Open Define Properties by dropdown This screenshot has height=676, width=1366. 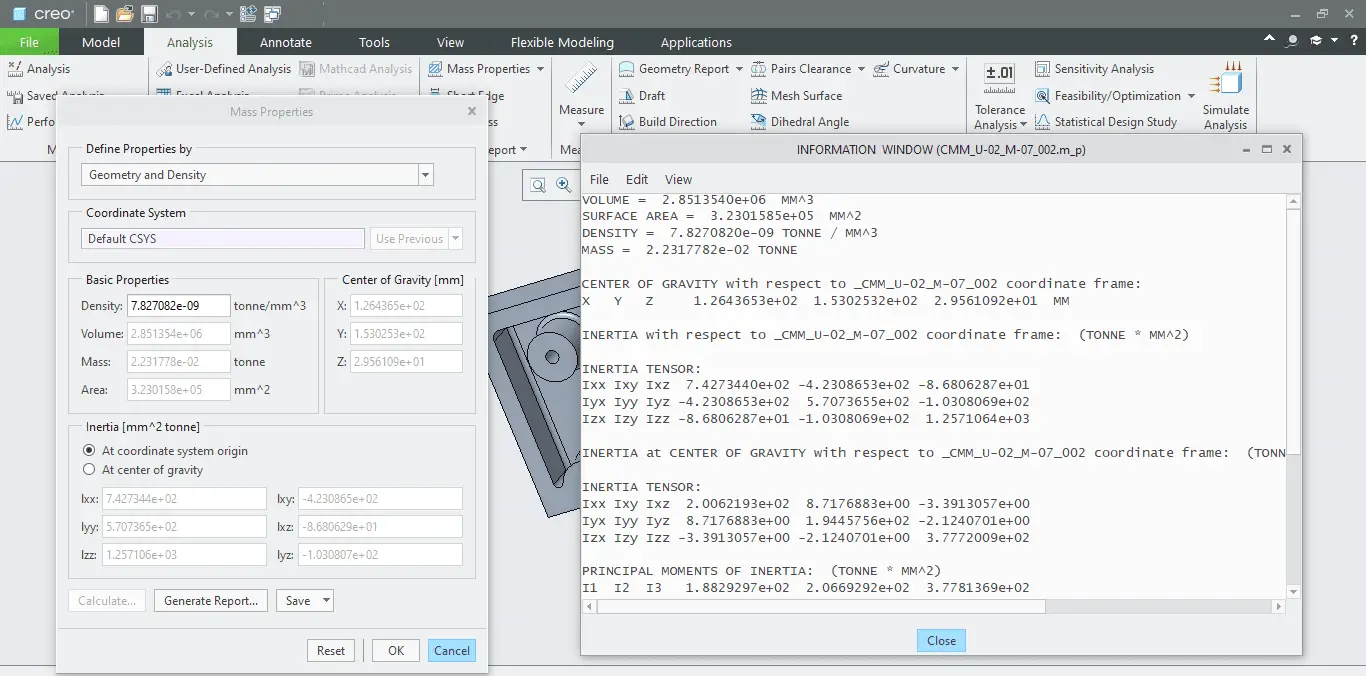(x=426, y=175)
